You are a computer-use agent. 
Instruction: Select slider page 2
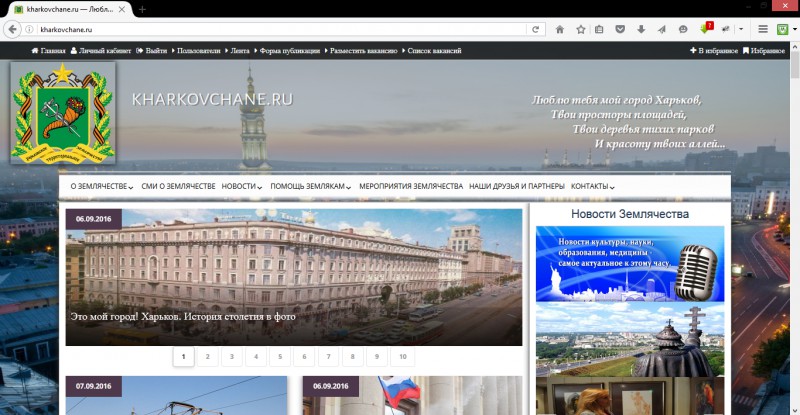(208, 356)
